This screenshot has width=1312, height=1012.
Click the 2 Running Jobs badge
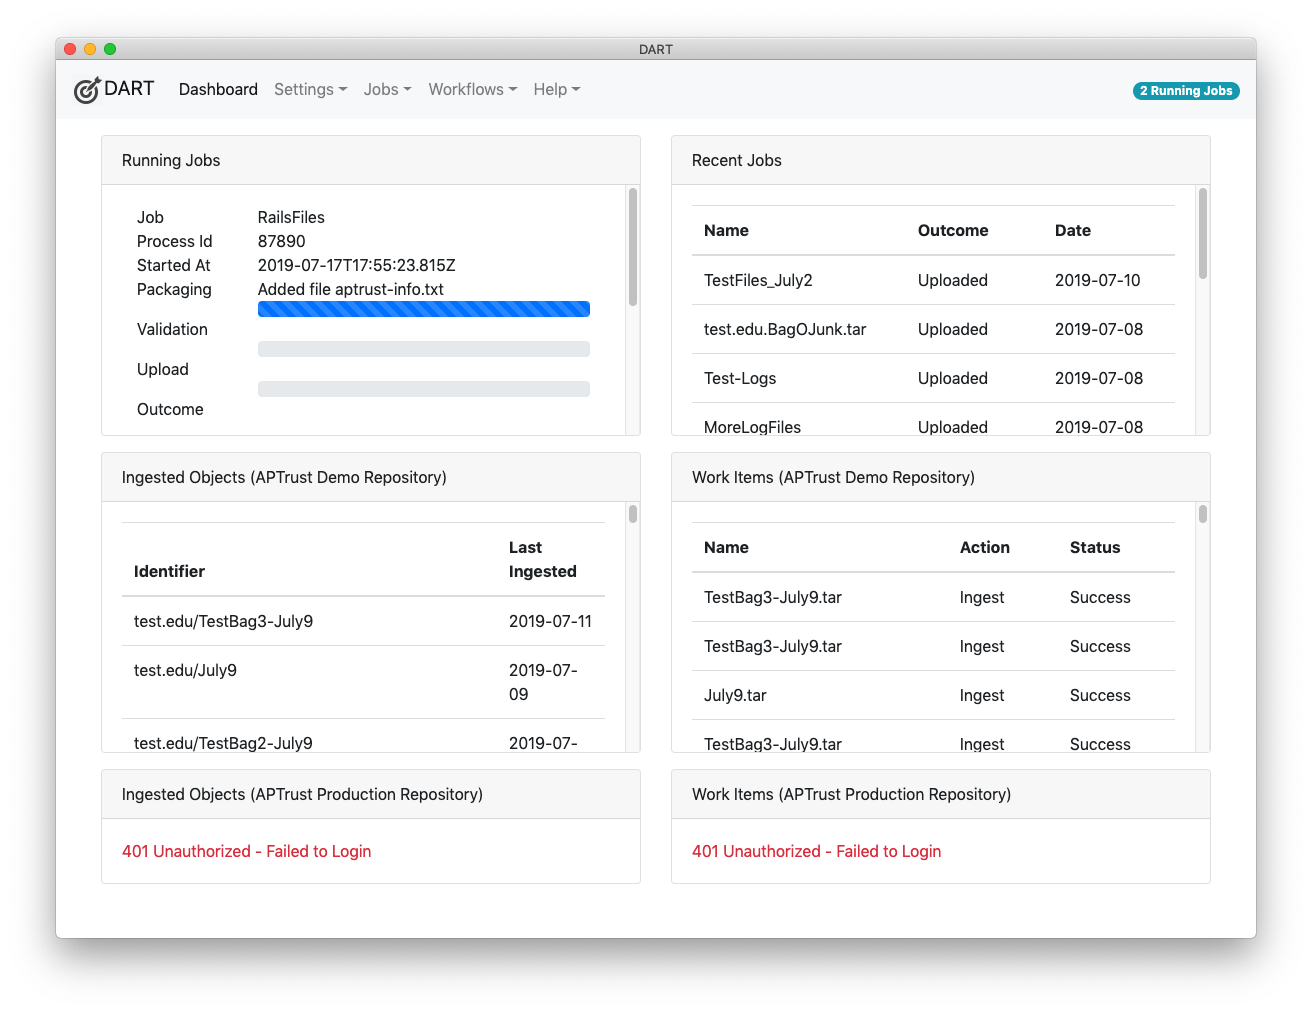(1186, 91)
